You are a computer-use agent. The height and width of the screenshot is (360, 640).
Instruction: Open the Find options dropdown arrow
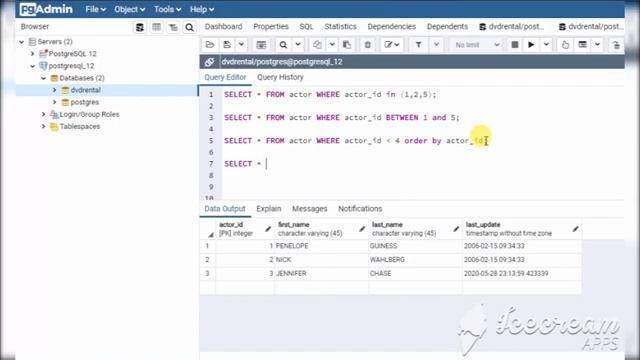(x=298, y=45)
